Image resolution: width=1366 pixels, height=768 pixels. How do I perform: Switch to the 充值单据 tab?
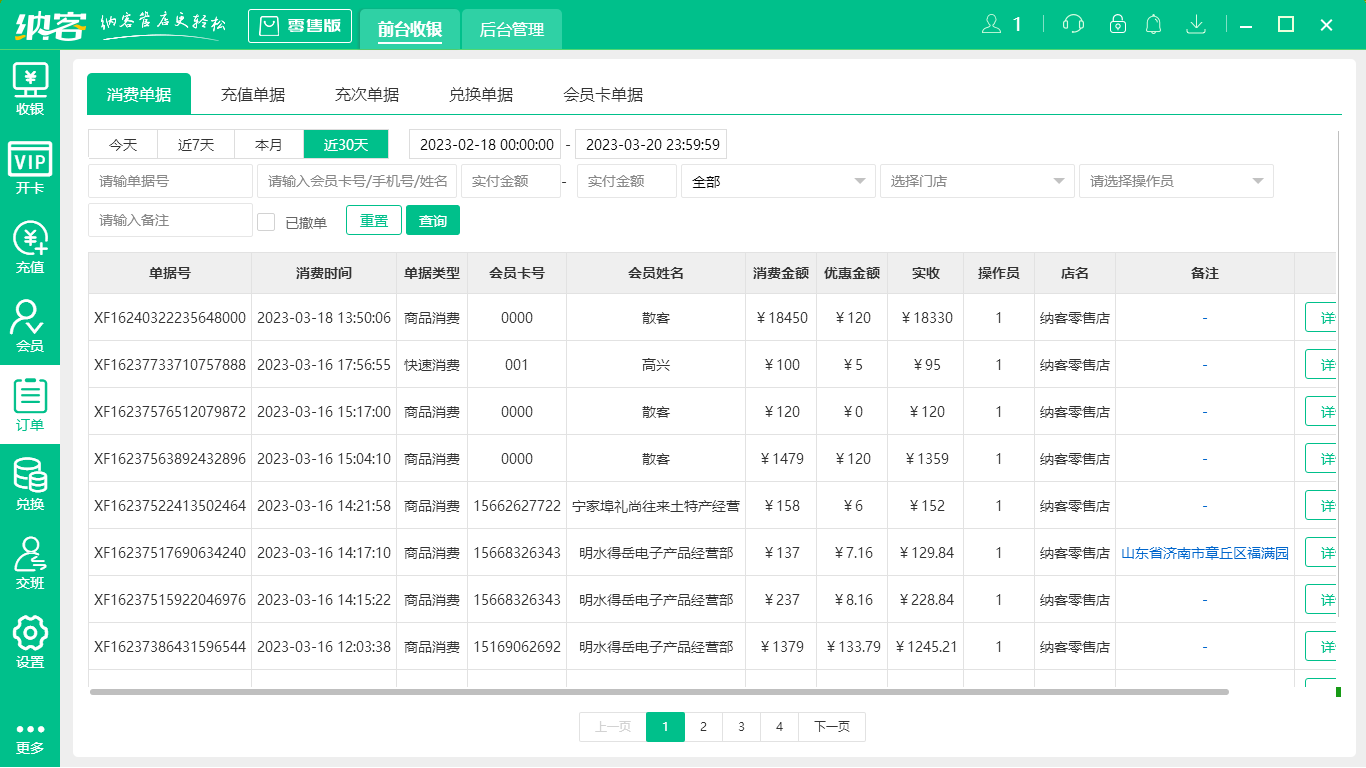253,95
